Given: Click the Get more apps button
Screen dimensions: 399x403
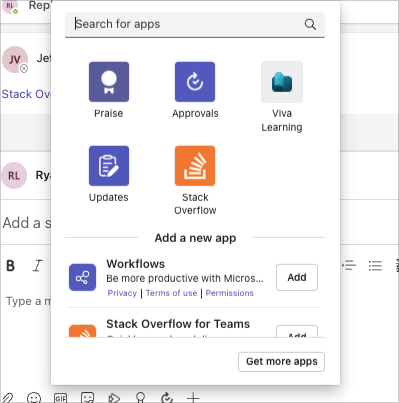Looking at the screenshot, I should pyautogui.click(x=281, y=362).
